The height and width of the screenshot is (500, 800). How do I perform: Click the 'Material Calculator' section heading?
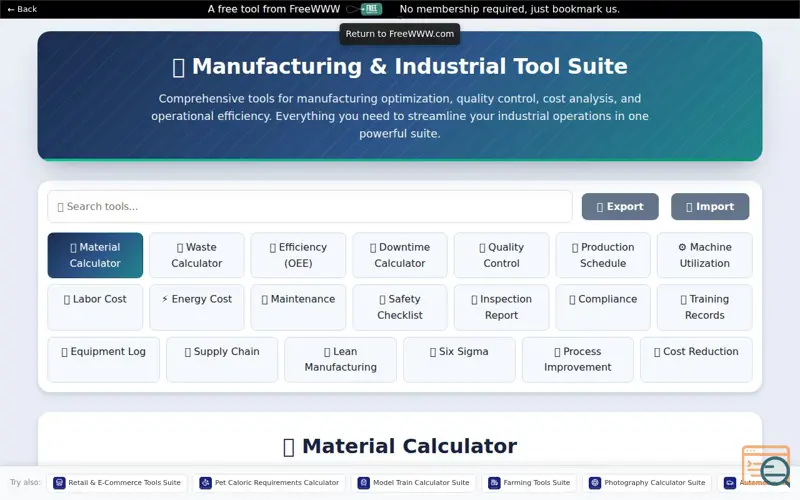[400, 446]
